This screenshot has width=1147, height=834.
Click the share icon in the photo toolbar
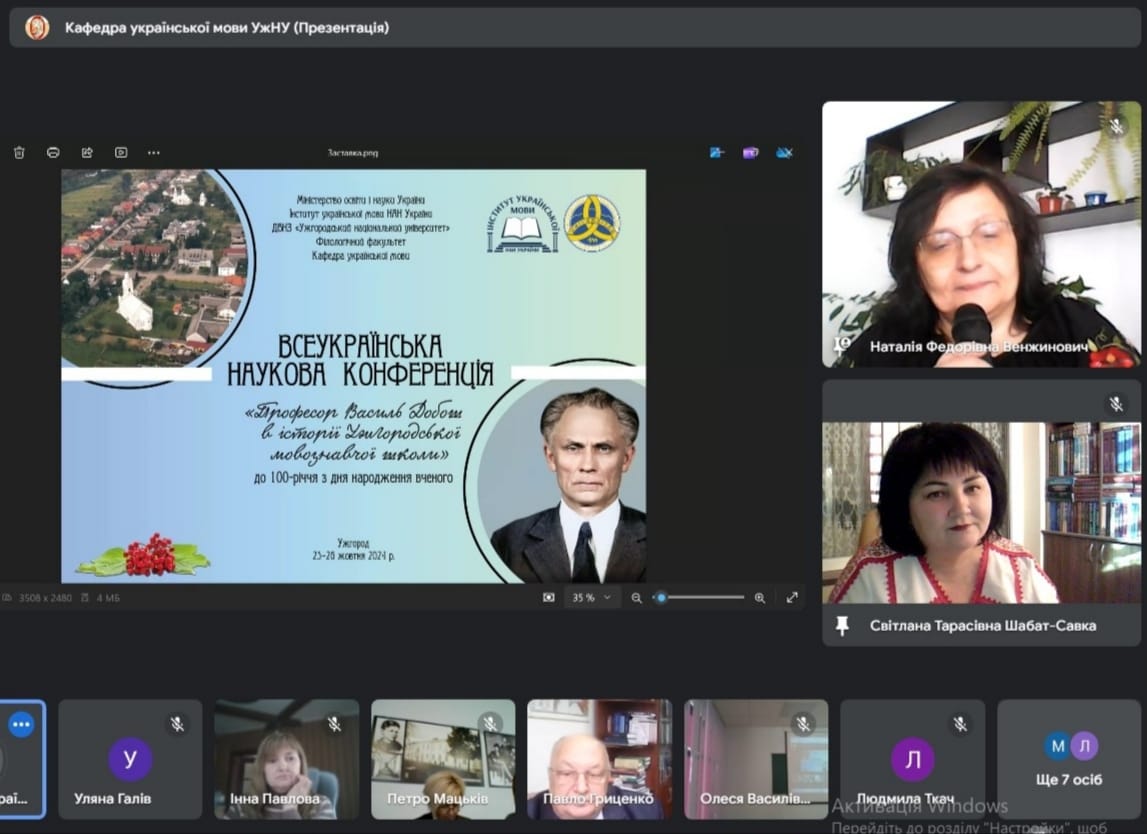pos(87,152)
